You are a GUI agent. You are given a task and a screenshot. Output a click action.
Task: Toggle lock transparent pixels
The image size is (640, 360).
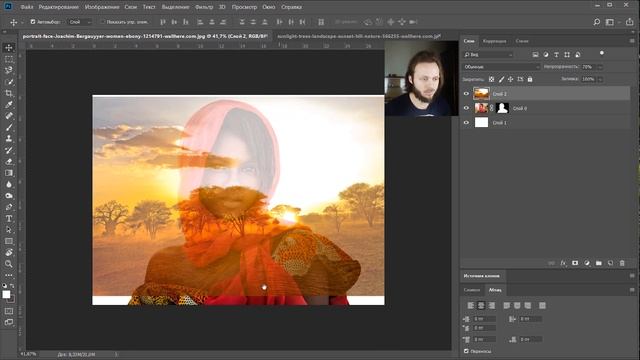click(x=491, y=79)
